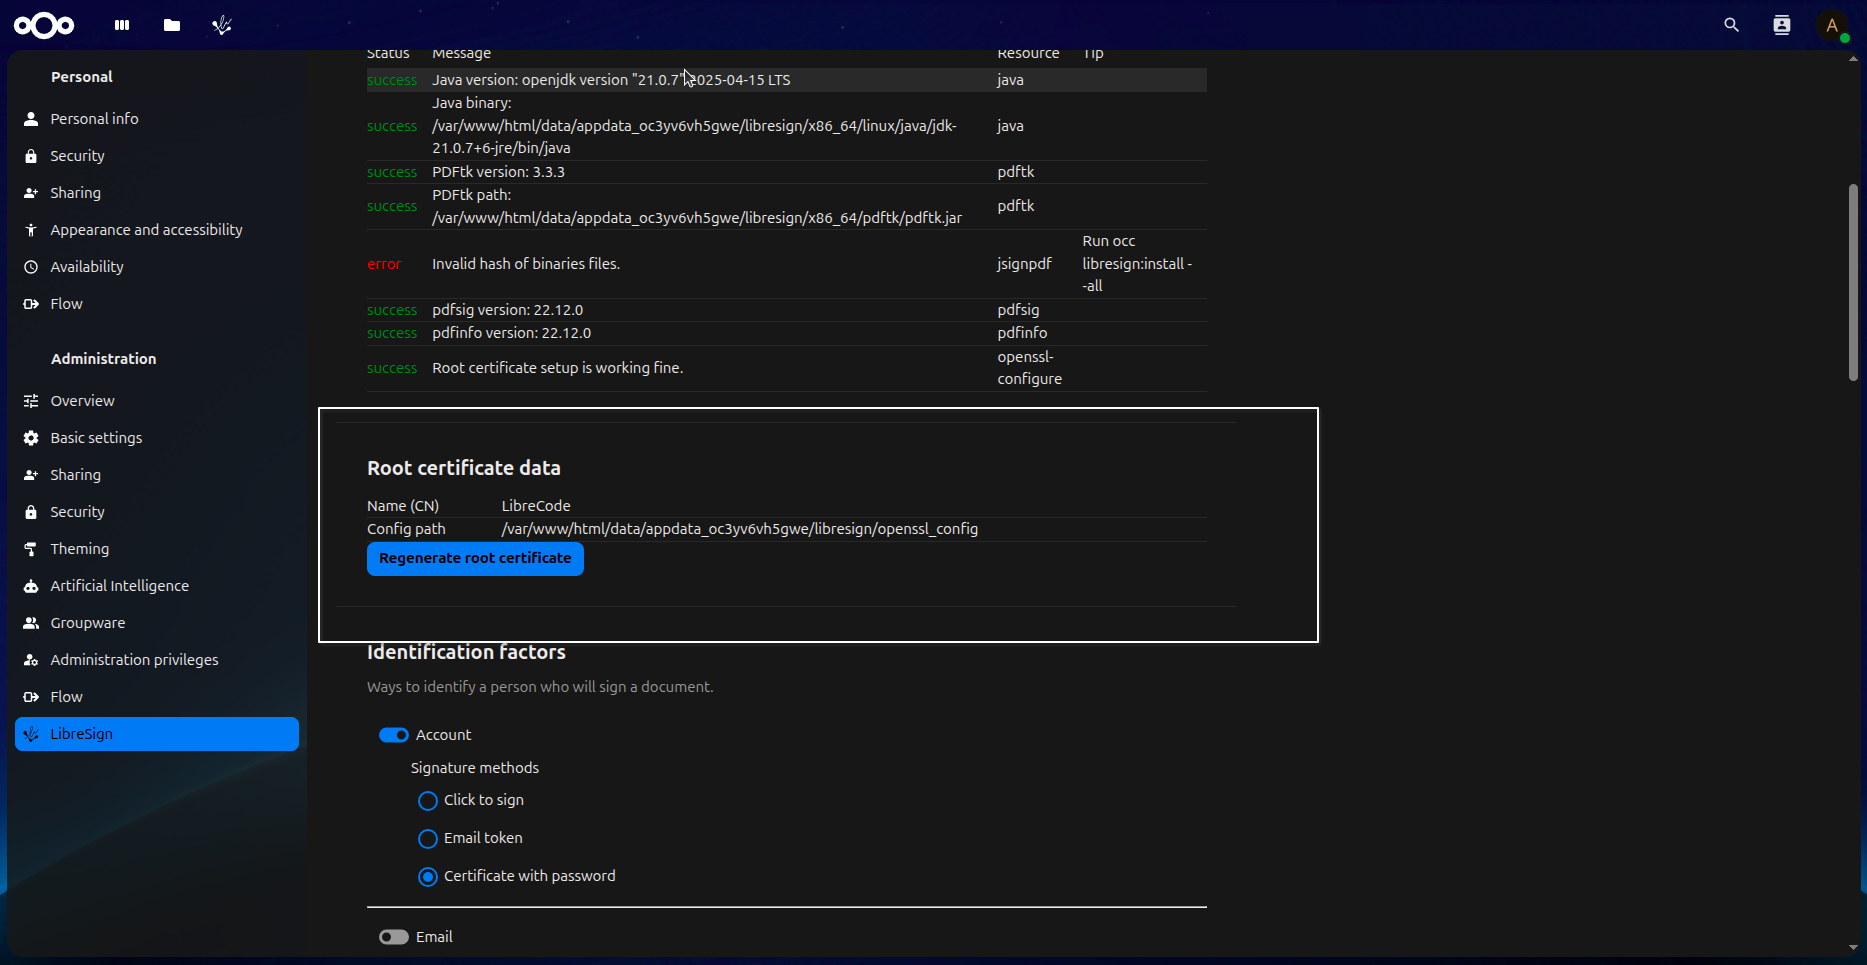The width and height of the screenshot is (1867, 965).
Task: Click the scrollbar up arrow
Action: (x=1853, y=59)
